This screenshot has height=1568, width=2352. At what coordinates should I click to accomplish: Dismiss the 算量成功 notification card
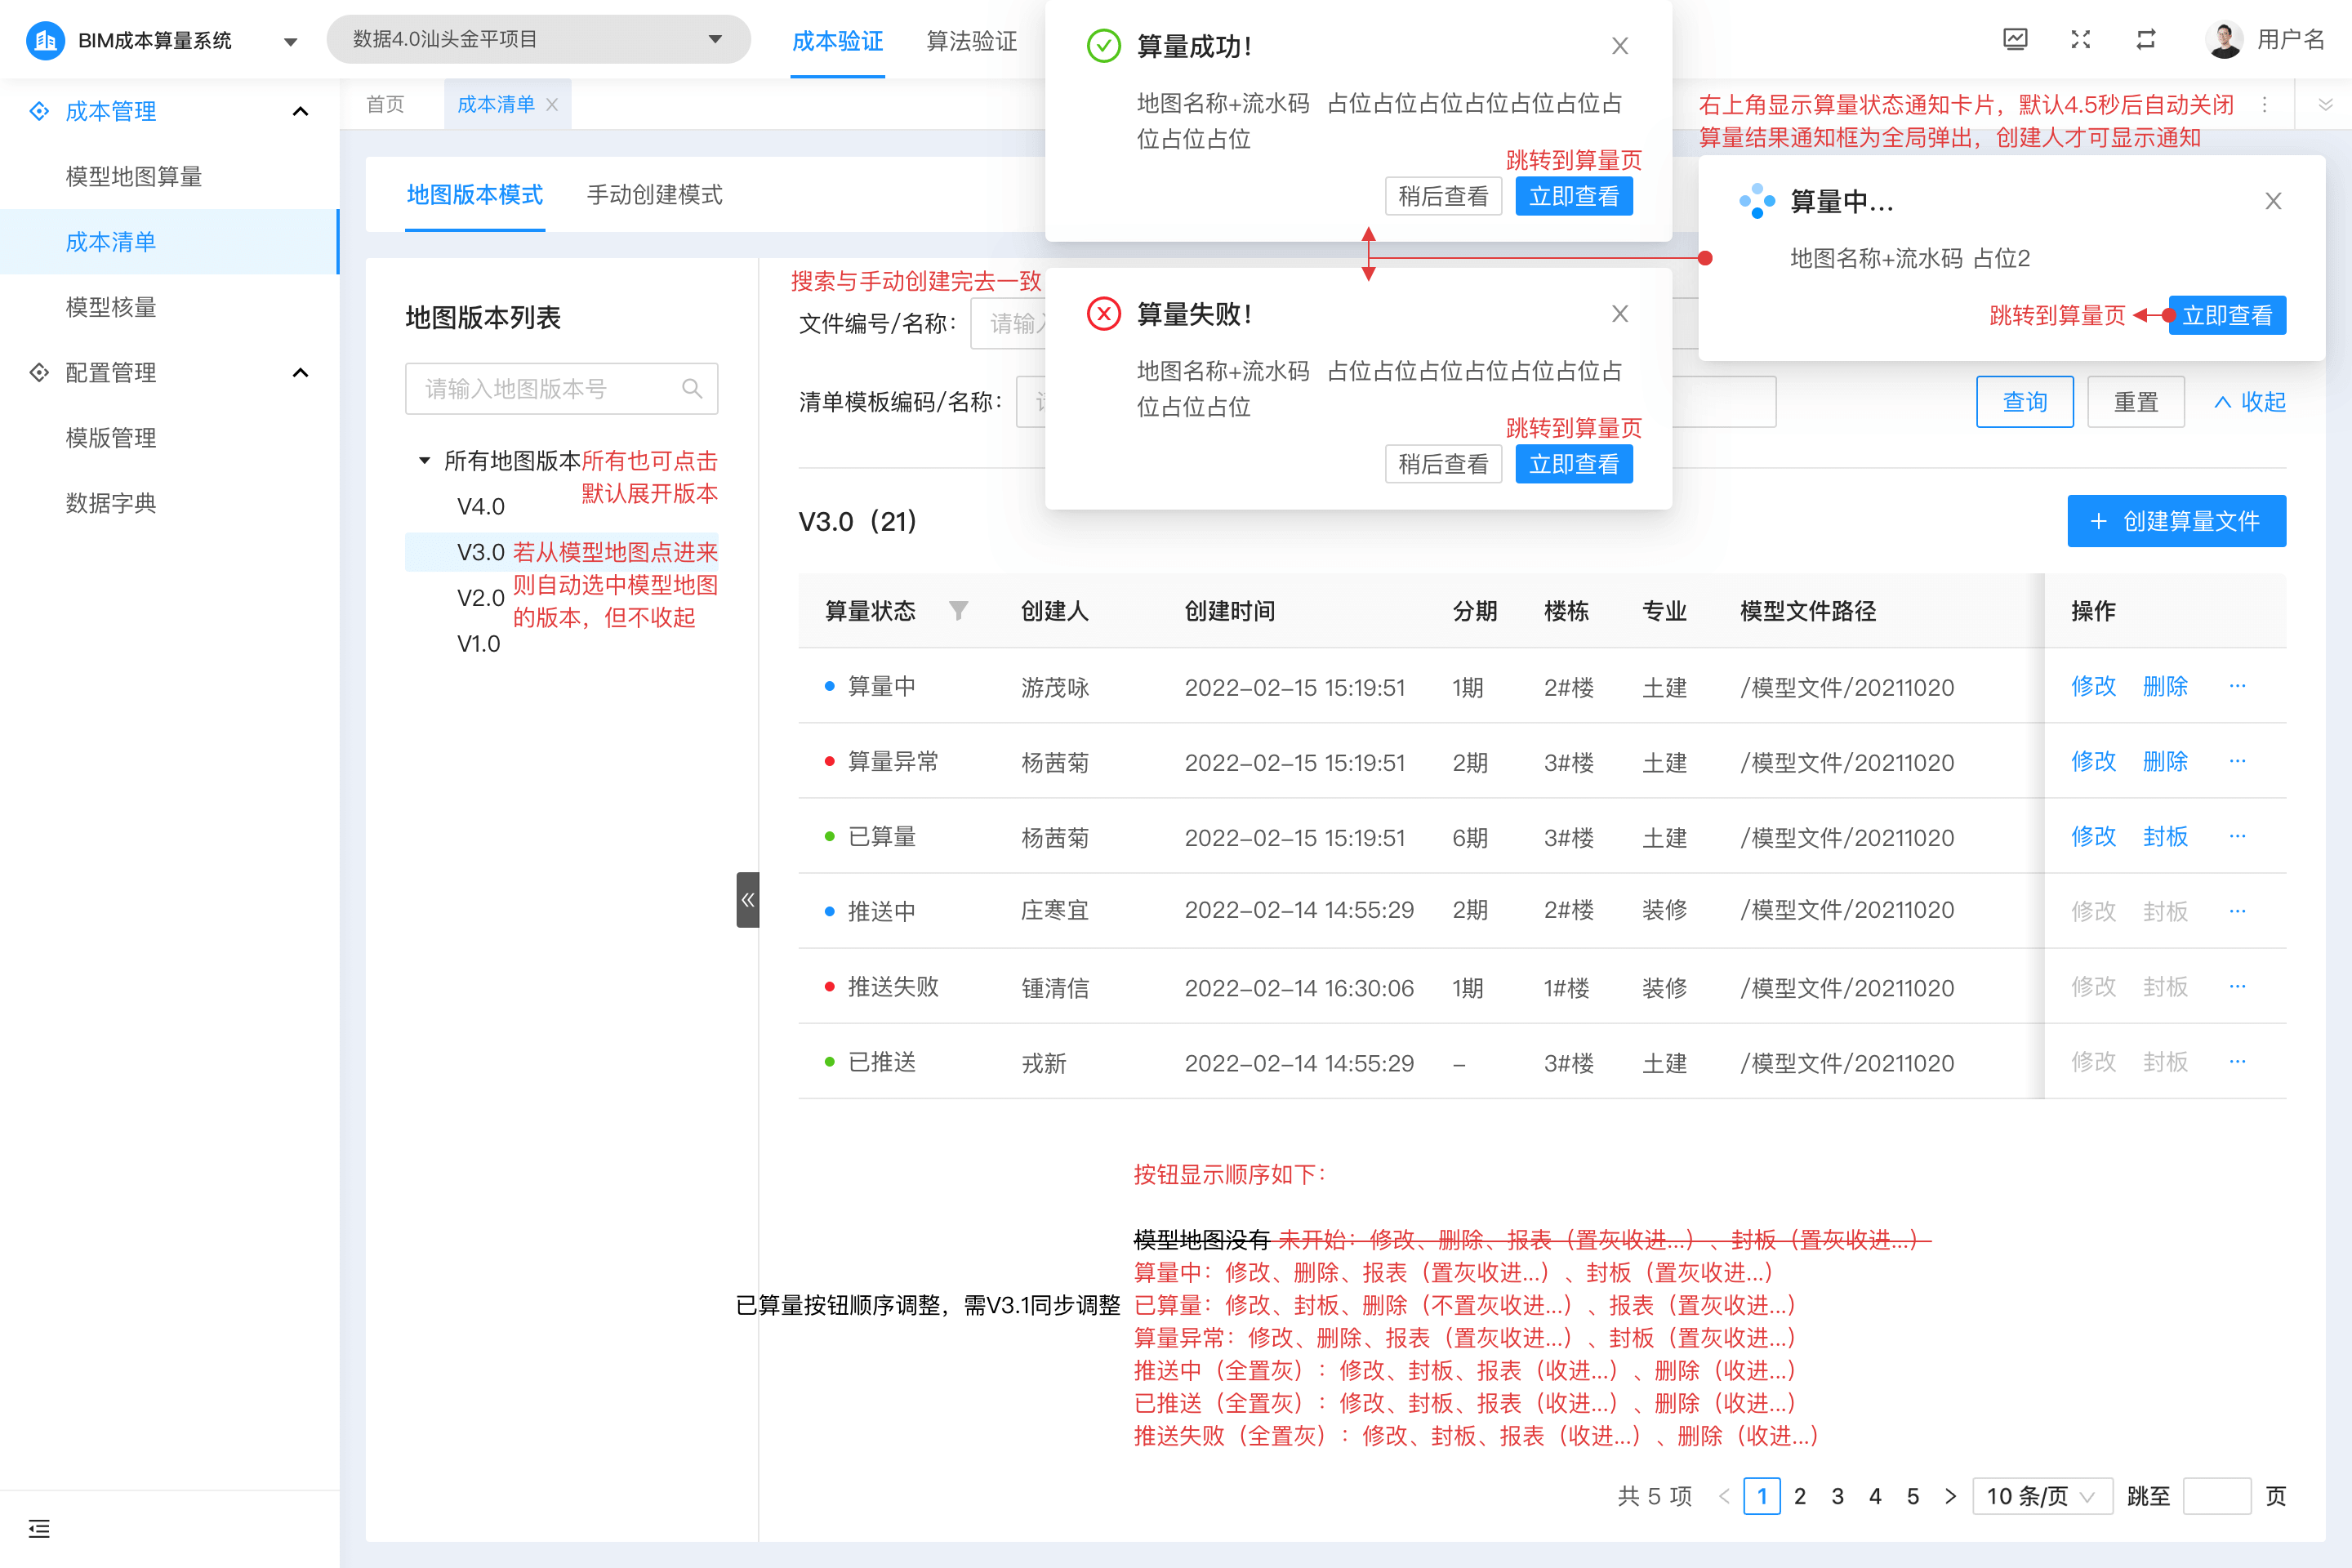click(1620, 46)
